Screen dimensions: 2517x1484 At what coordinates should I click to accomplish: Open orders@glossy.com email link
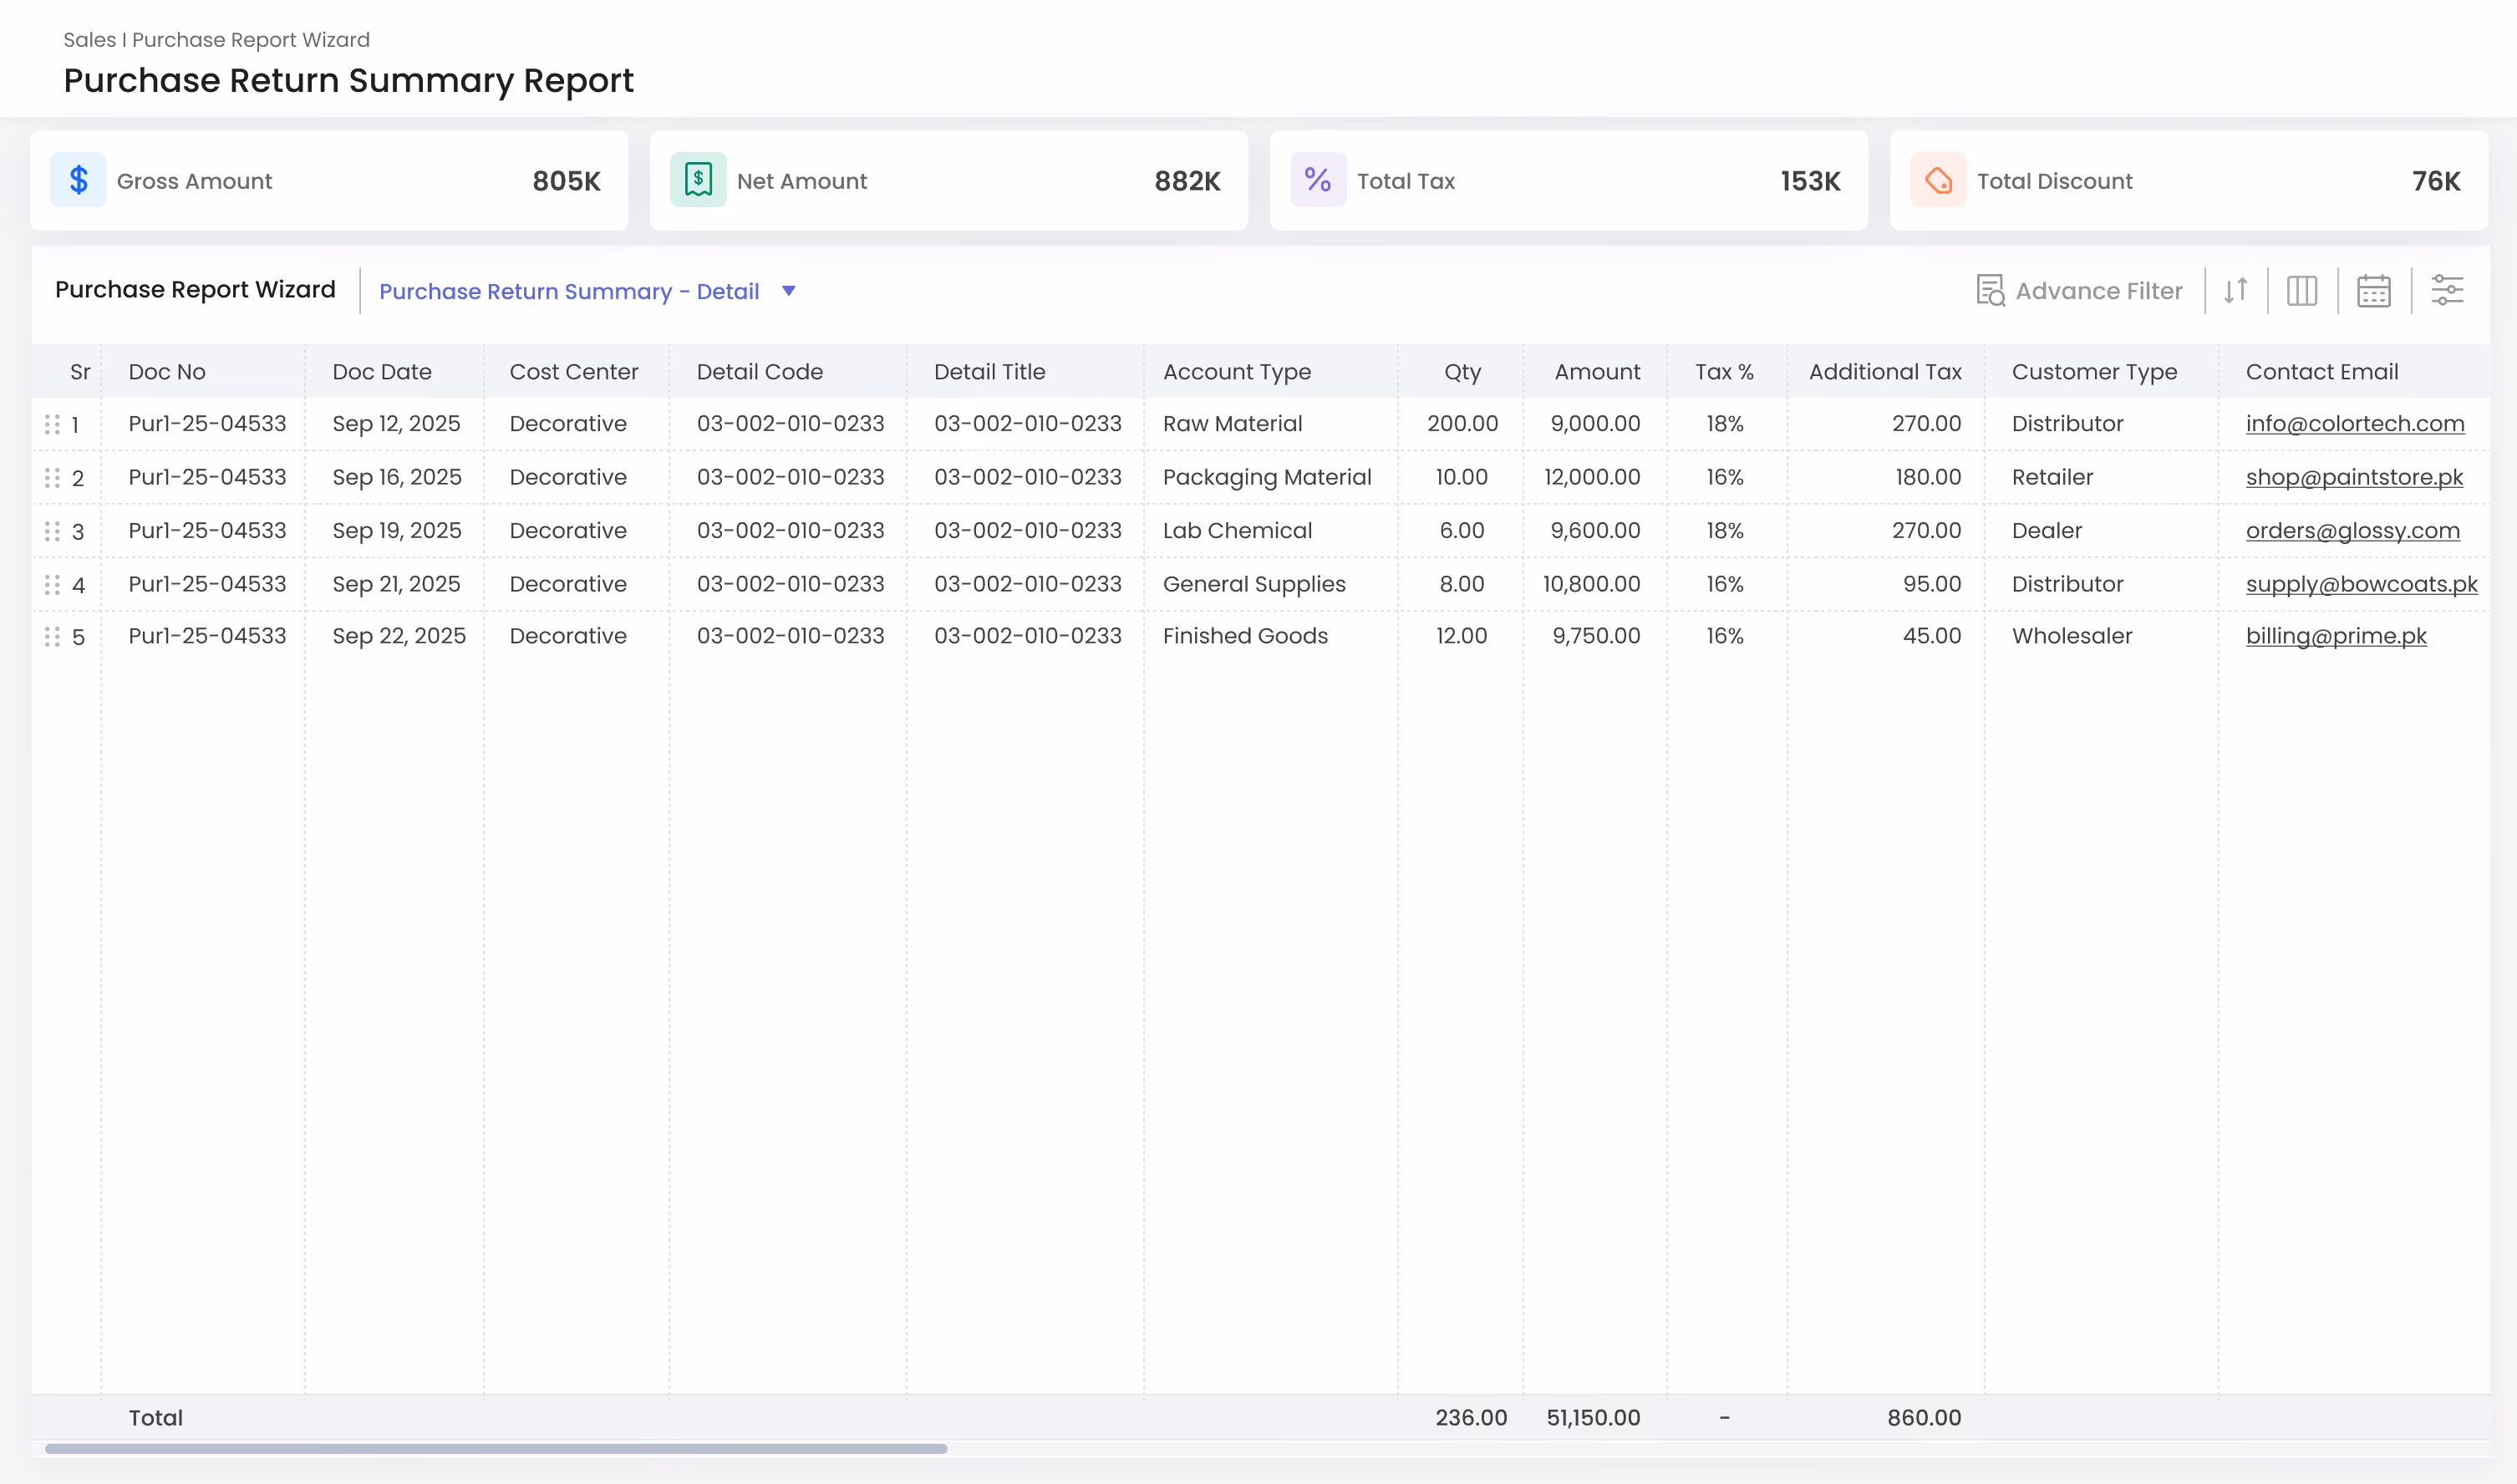point(2352,531)
